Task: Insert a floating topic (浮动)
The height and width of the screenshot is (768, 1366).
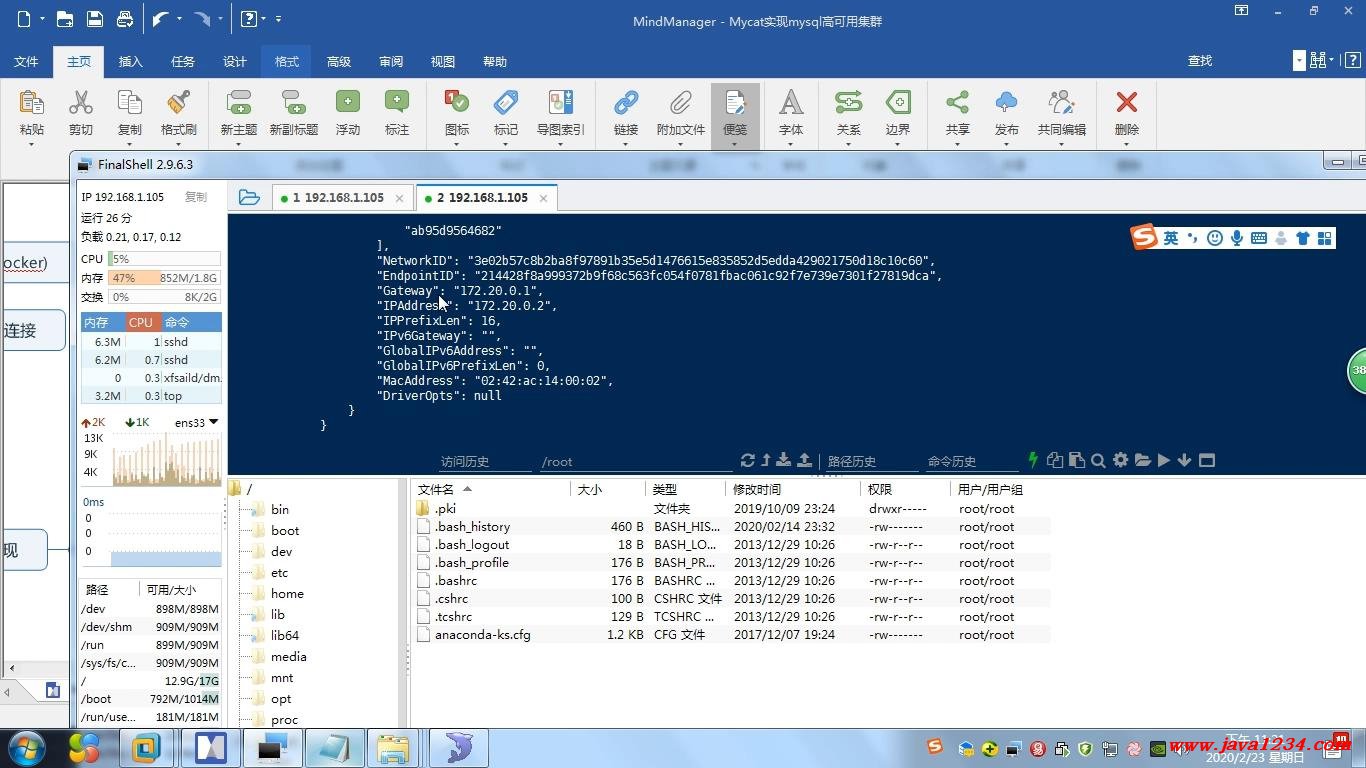Action: coord(347,102)
